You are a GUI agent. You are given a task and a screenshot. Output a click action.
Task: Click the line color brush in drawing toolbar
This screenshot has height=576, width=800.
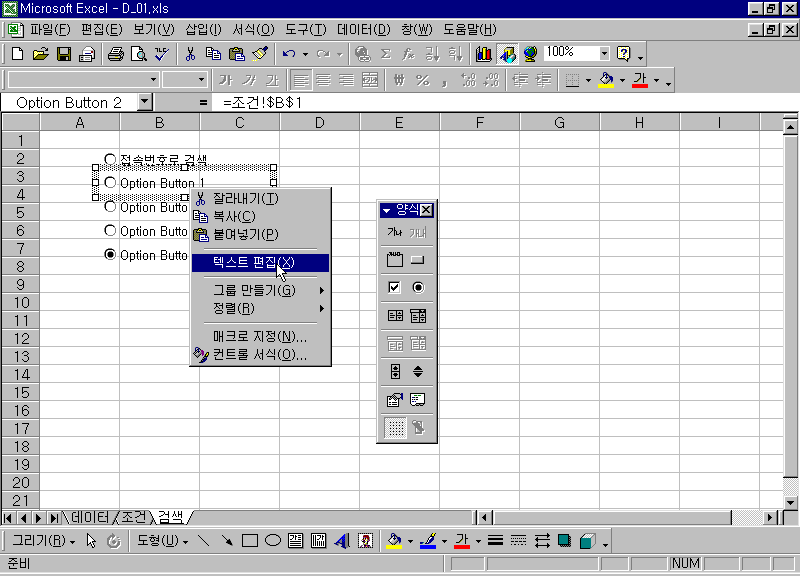pos(428,540)
